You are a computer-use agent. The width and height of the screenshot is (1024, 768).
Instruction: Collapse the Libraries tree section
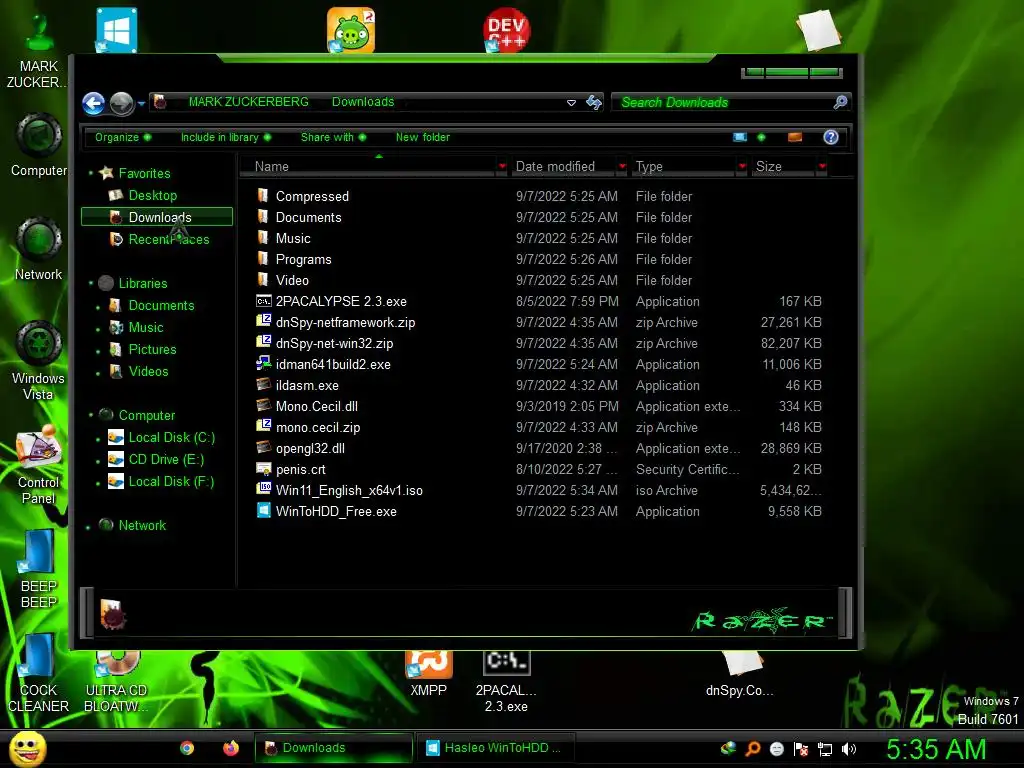[x=91, y=283]
